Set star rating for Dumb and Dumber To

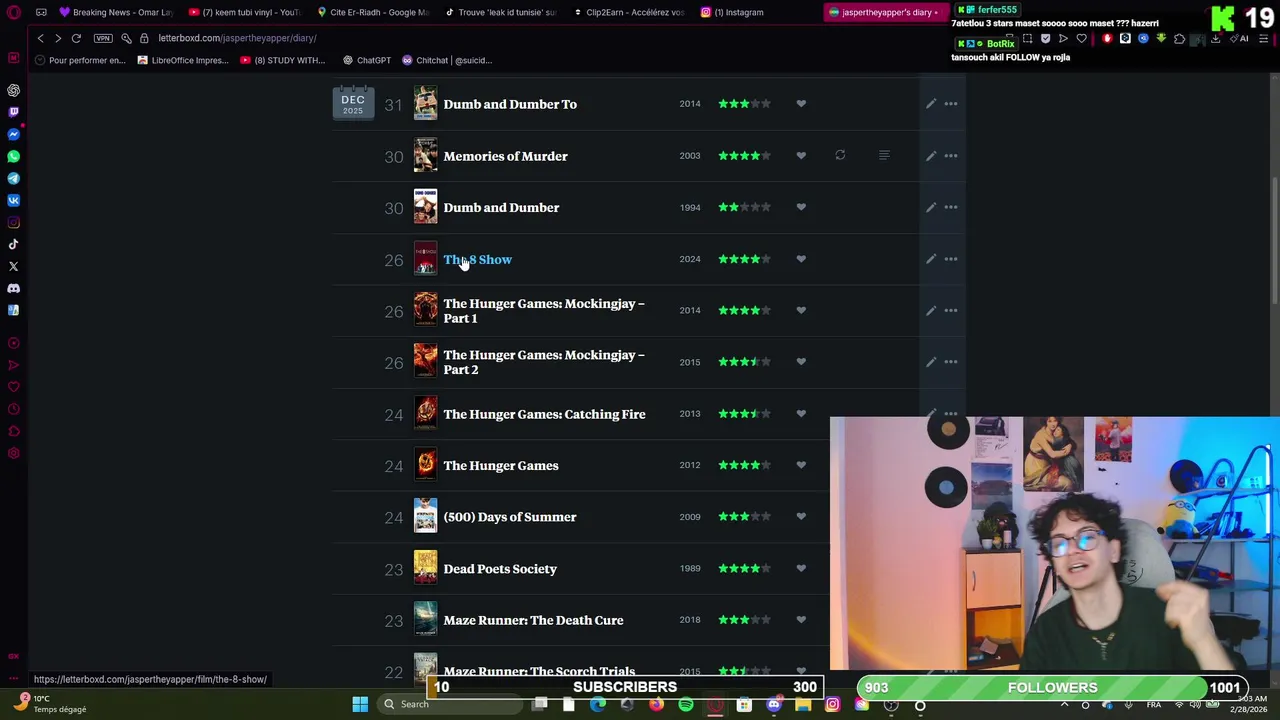click(x=744, y=104)
